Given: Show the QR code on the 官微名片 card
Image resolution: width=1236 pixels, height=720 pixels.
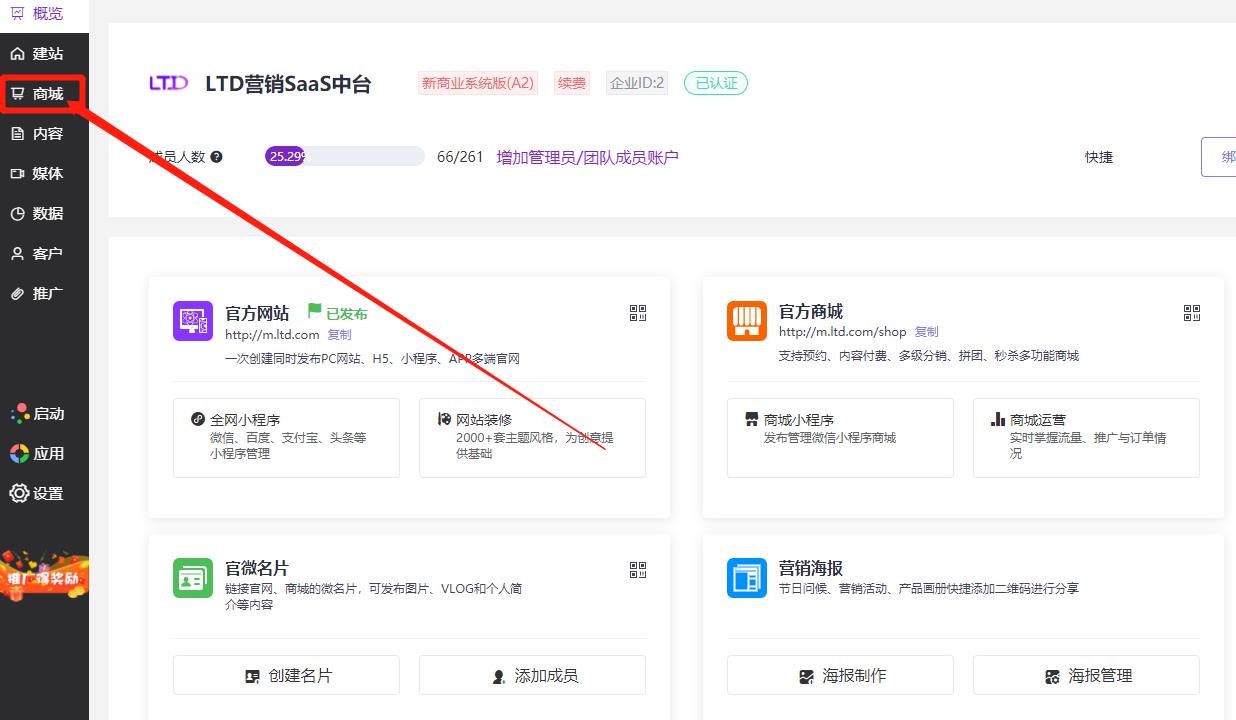Looking at the screenshot, I should tap(638, 569).
